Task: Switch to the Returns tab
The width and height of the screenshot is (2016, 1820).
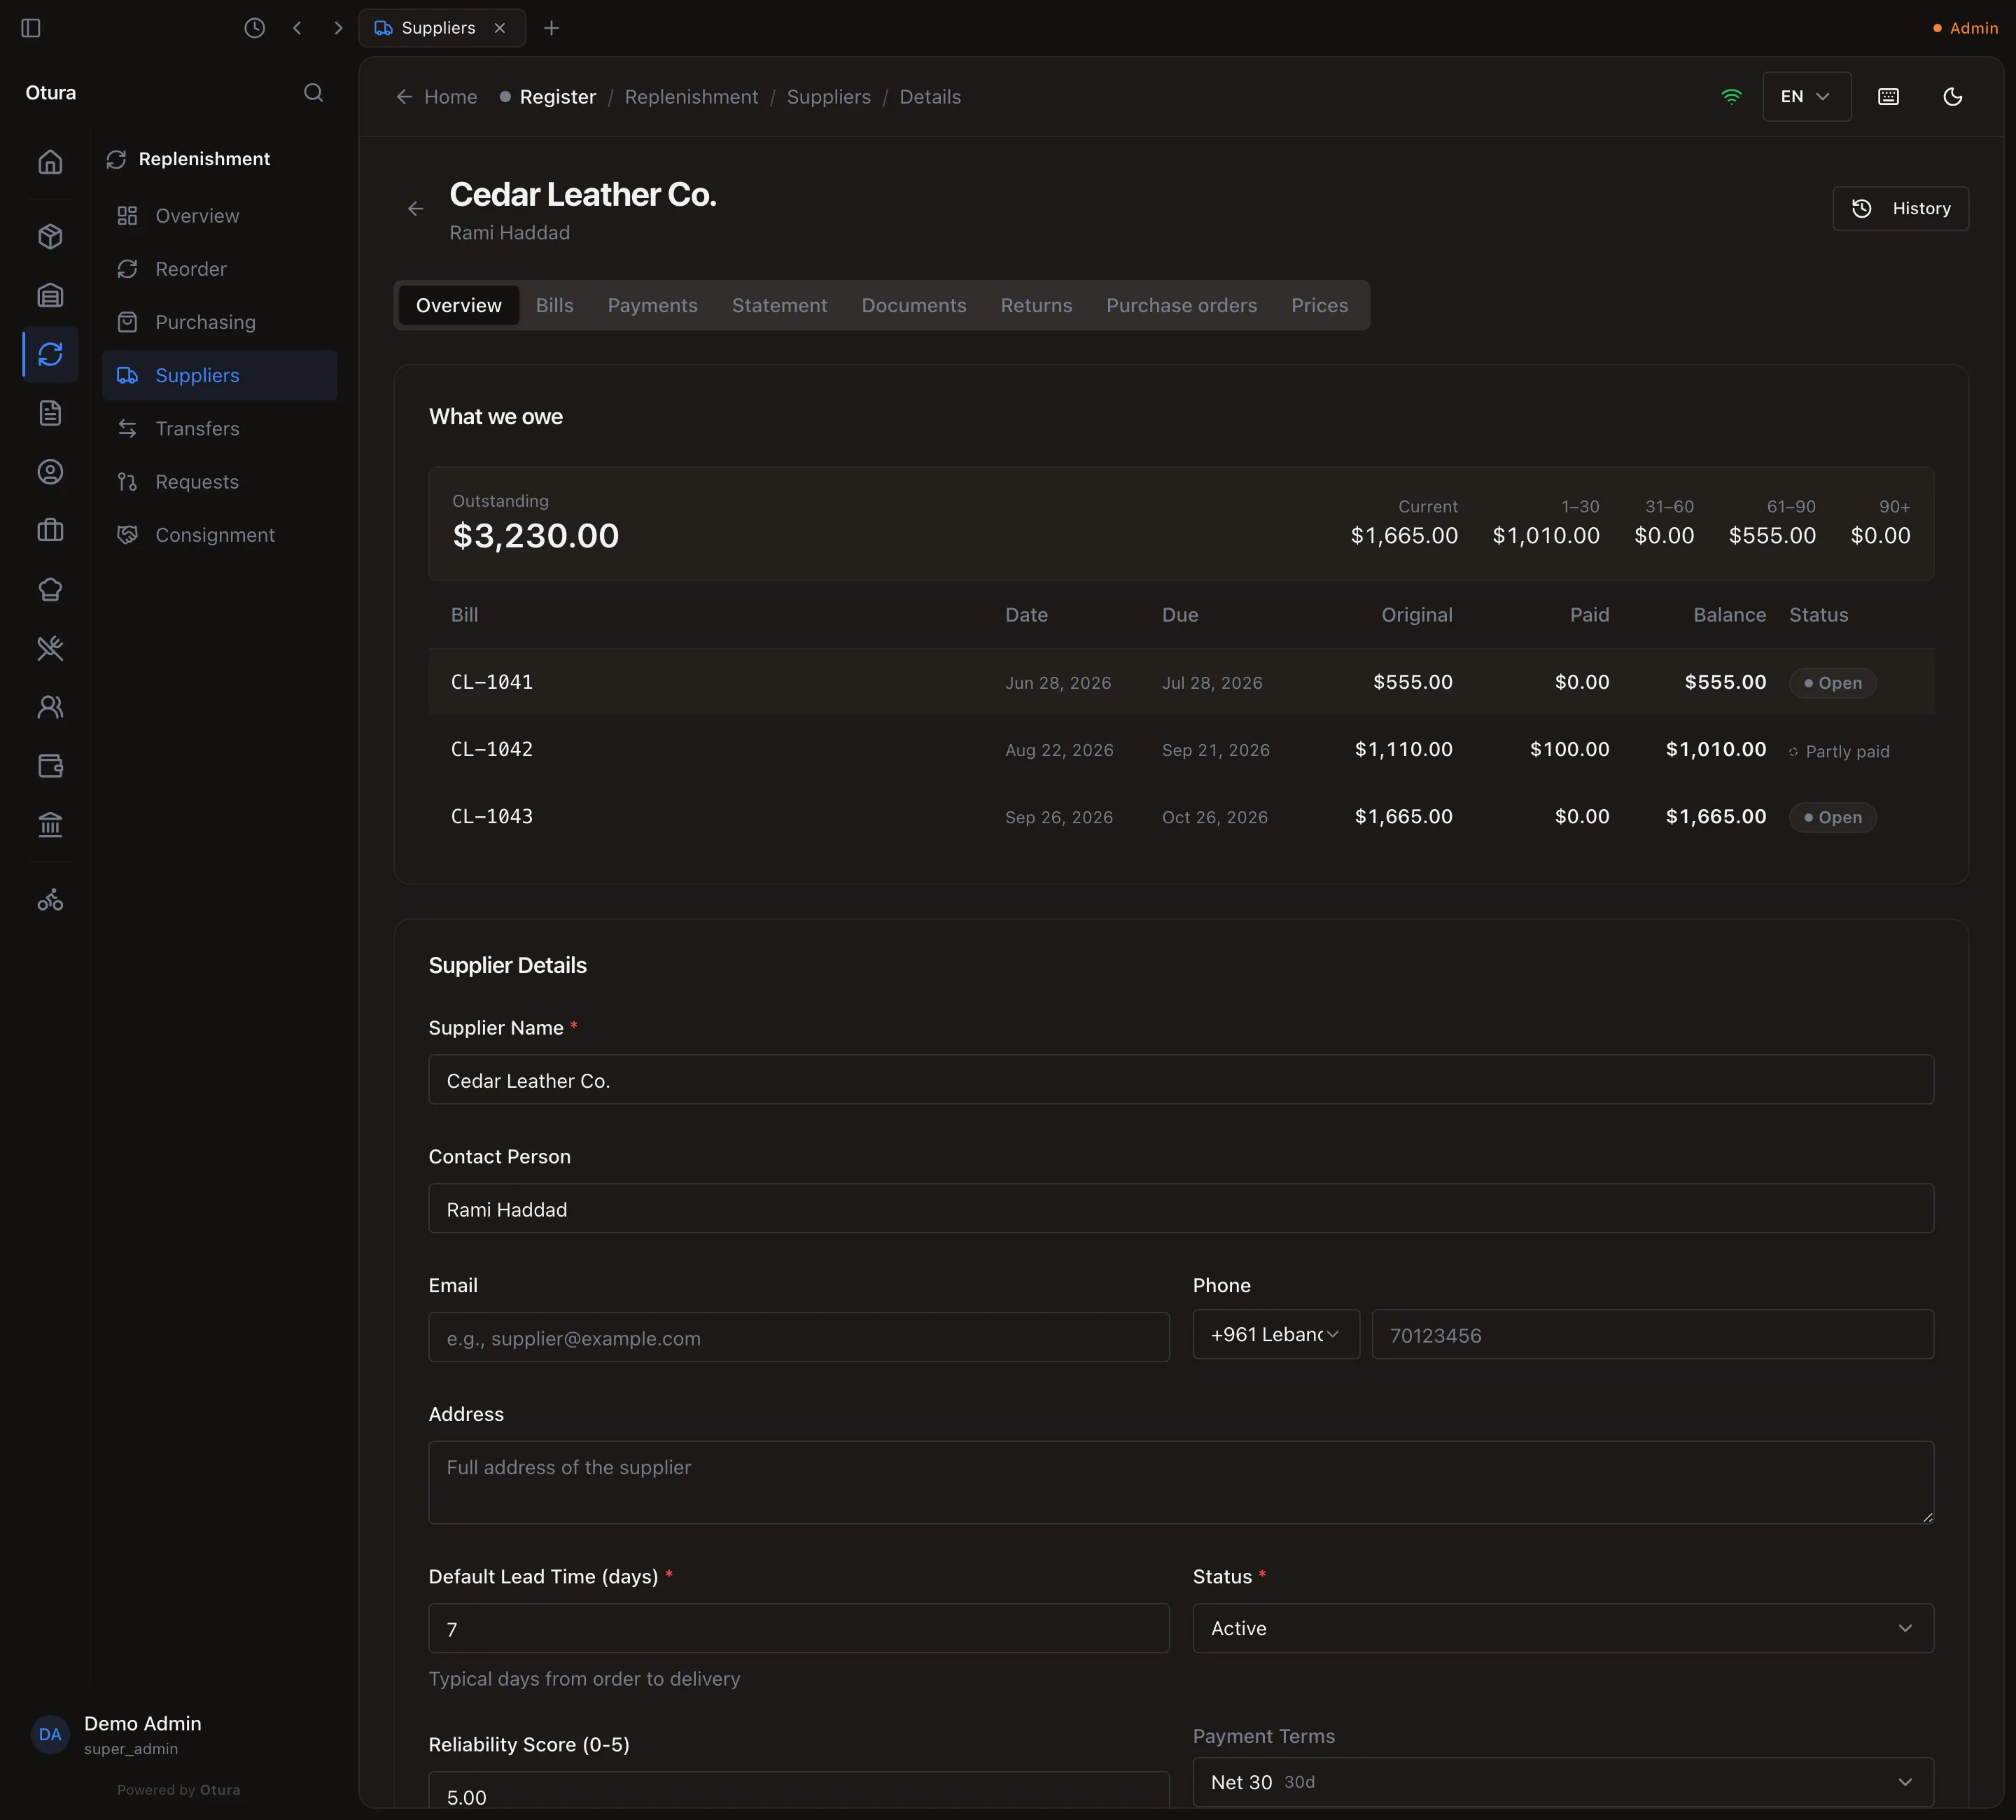Action: tap(1036, 305)
